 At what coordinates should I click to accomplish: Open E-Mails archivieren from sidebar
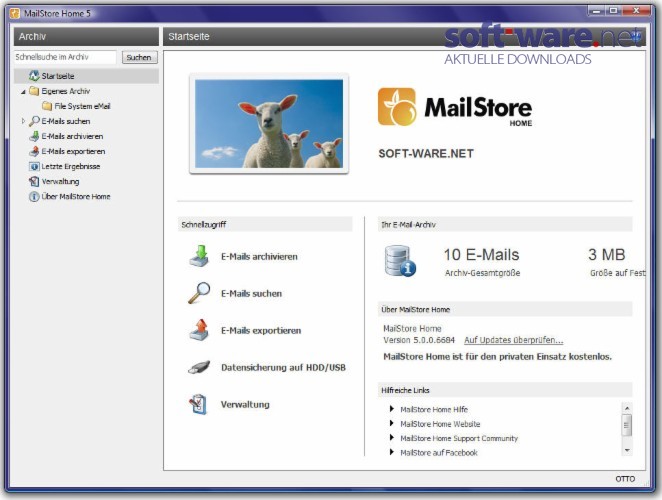click(72, 136)
